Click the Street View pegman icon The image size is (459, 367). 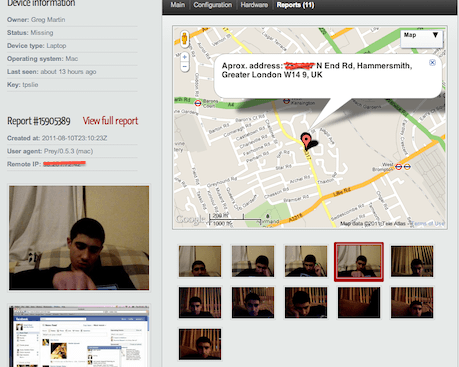click(x=184, y=39)
